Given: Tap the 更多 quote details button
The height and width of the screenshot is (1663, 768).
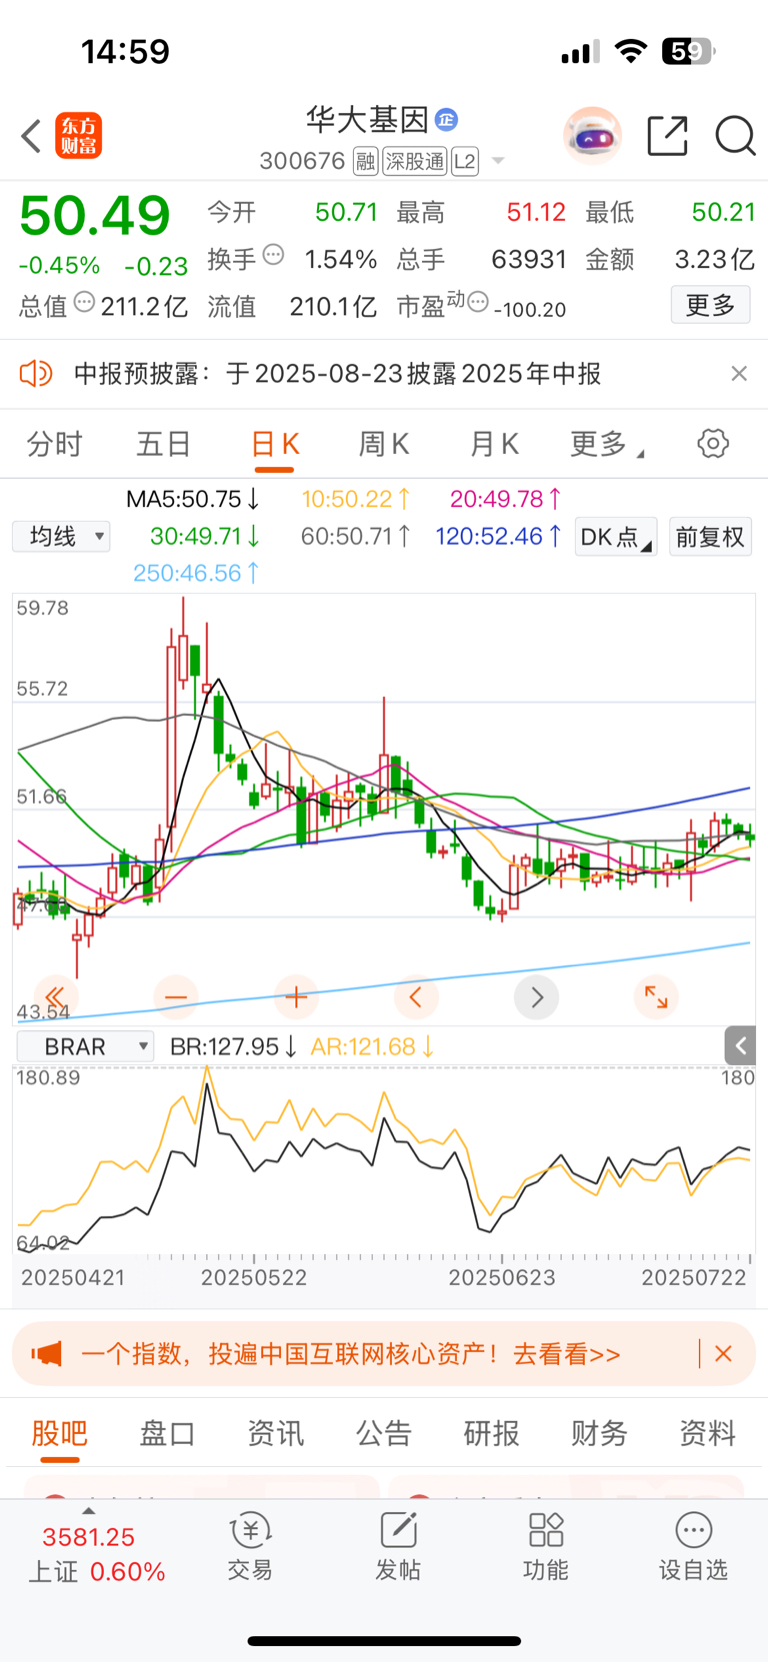Looking at the screenshot, I should tap(710, 305).
